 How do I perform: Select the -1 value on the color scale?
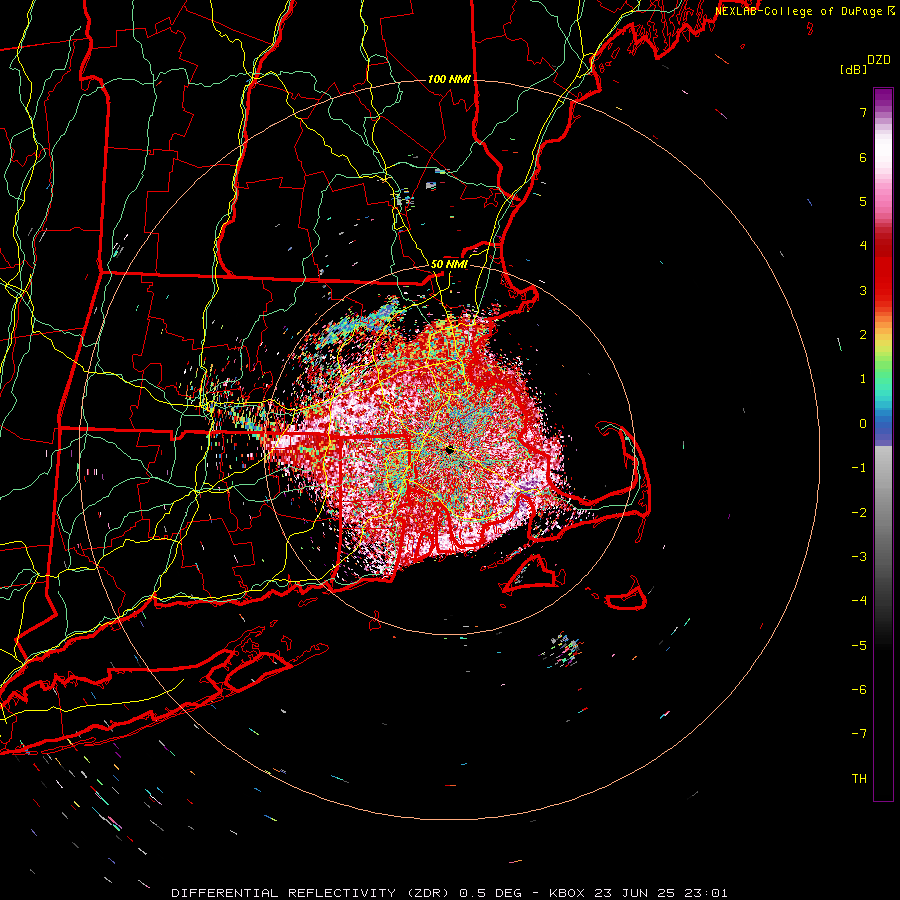[x=859, y=468]
